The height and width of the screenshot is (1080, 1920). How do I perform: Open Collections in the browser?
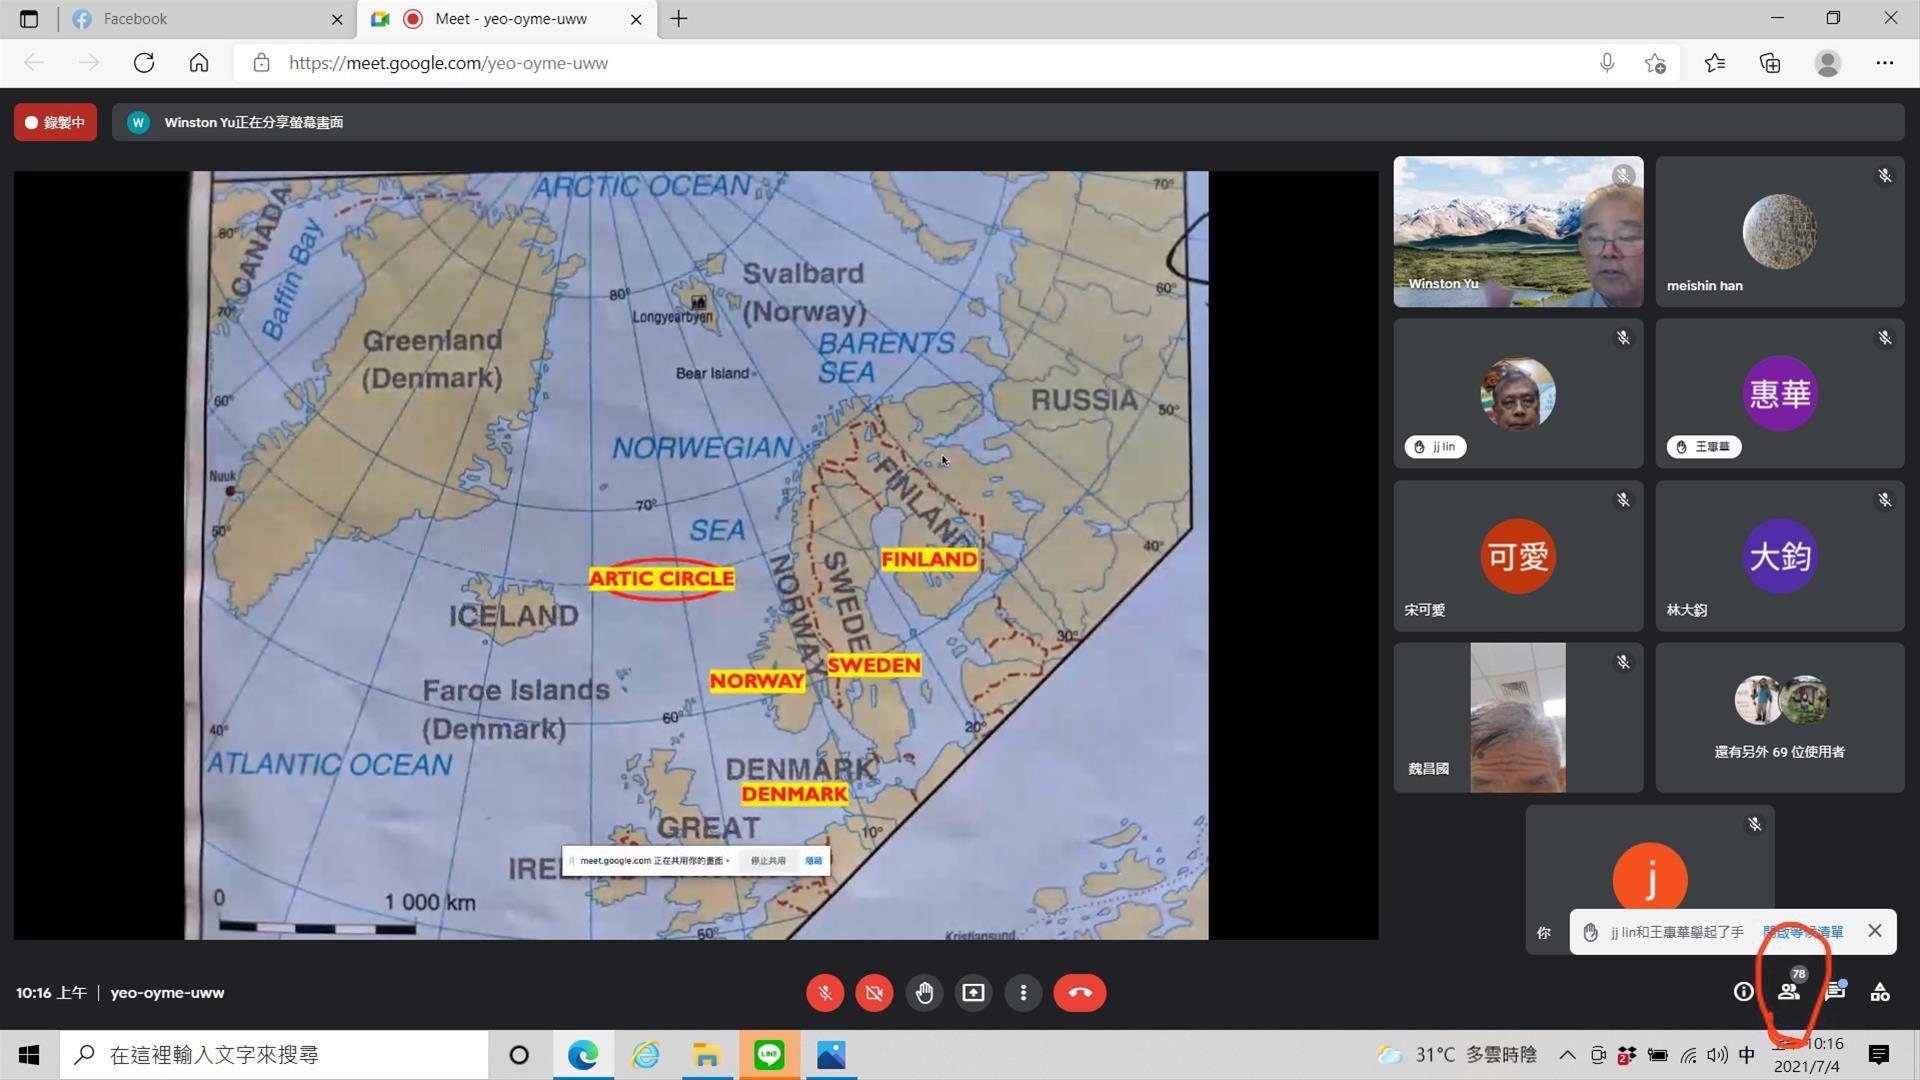[1770, 63]
